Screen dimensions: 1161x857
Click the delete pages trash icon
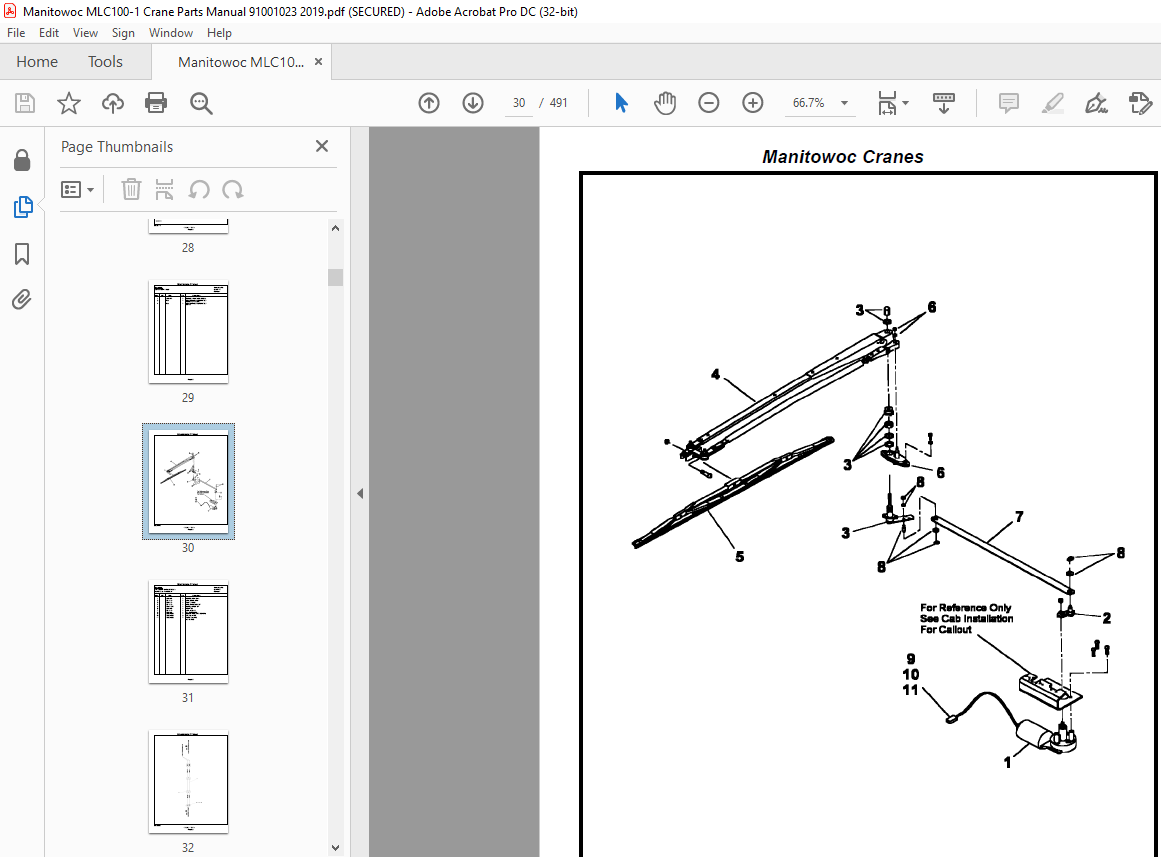[x=131, y=190]
